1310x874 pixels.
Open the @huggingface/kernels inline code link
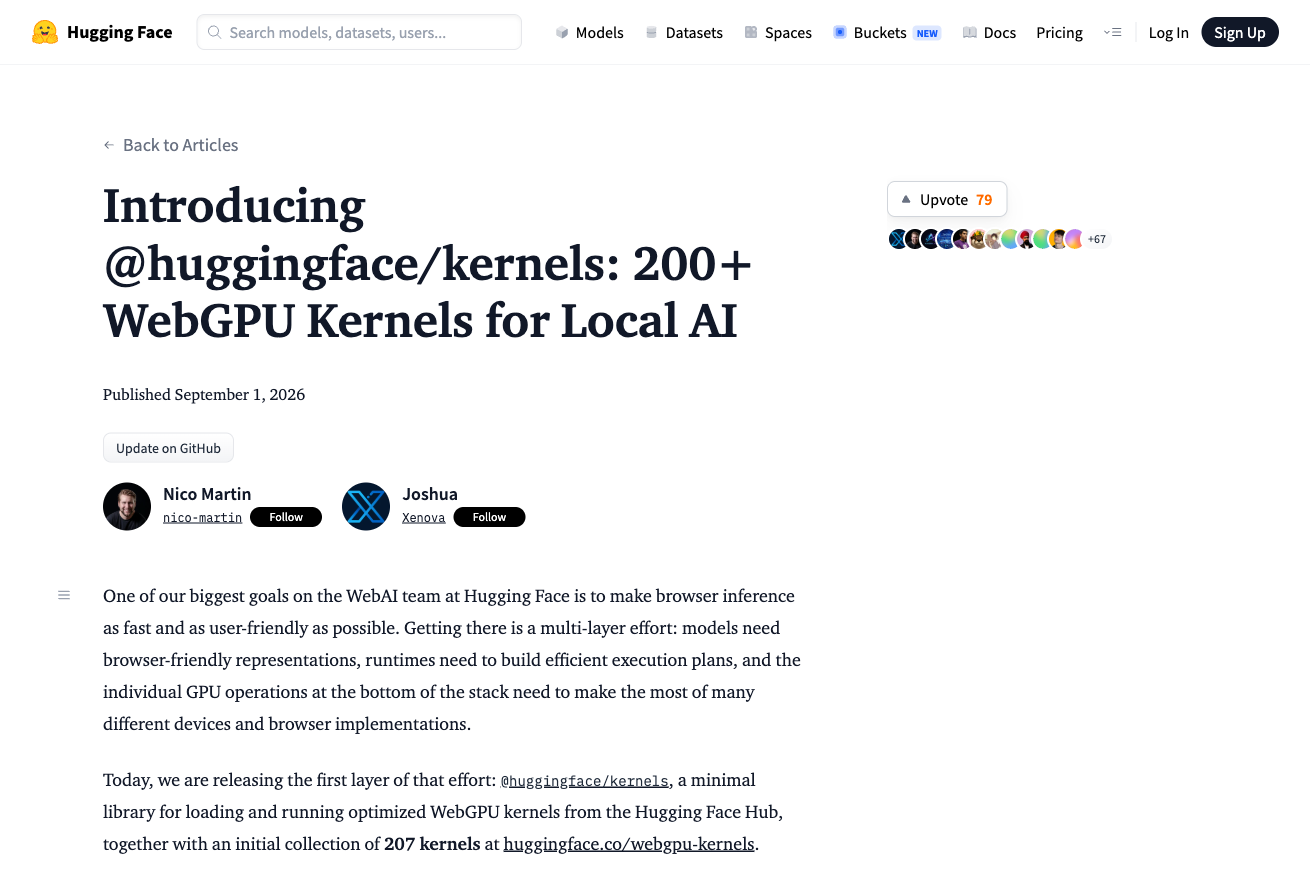pyautogui.click(x=584, y=781)
